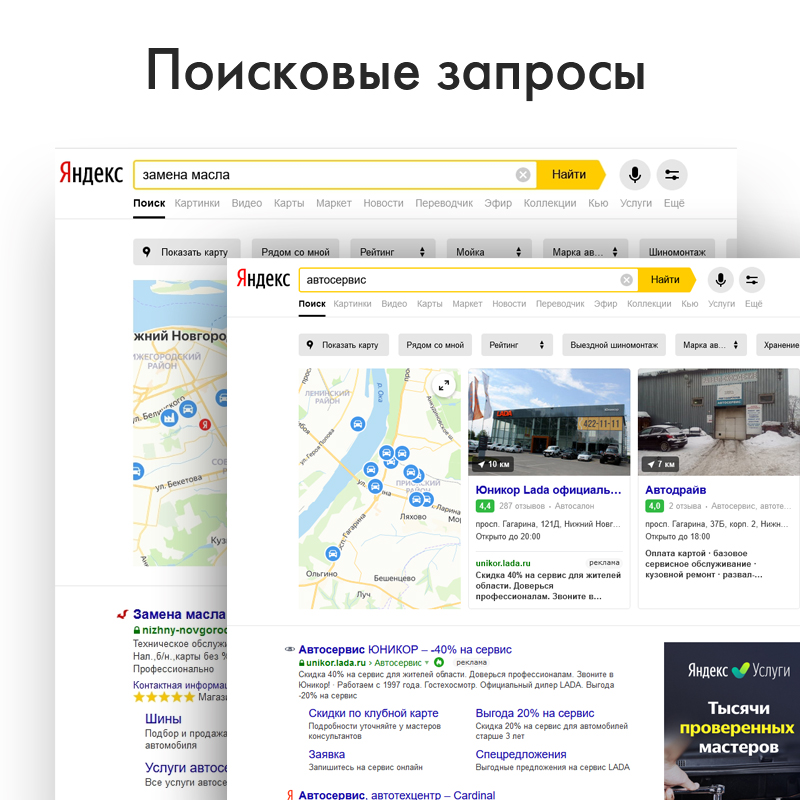Open 'Скидки по клубной карте' link

[x=373, y=713]
